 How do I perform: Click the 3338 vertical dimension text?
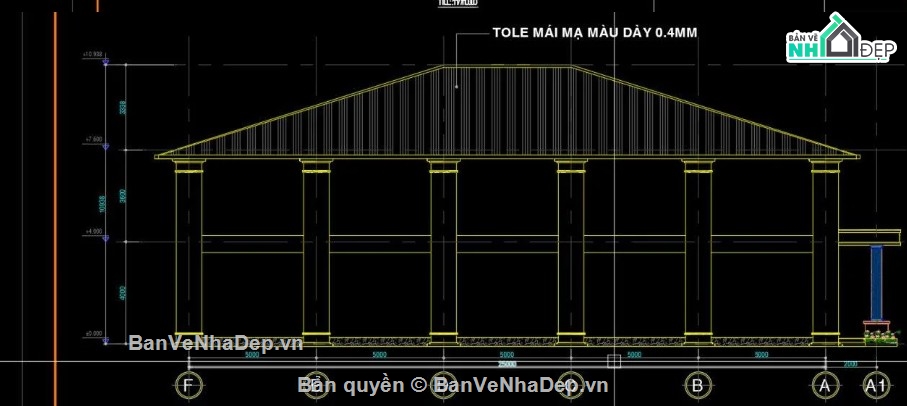tap(123, 108)
